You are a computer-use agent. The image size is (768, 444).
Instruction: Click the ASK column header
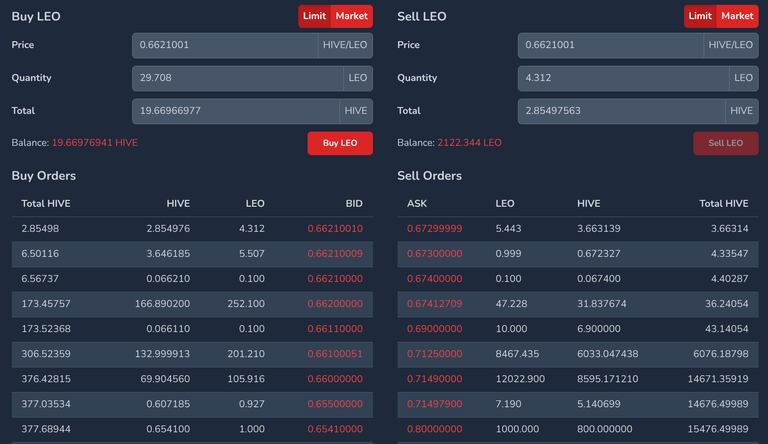[417, 203]
